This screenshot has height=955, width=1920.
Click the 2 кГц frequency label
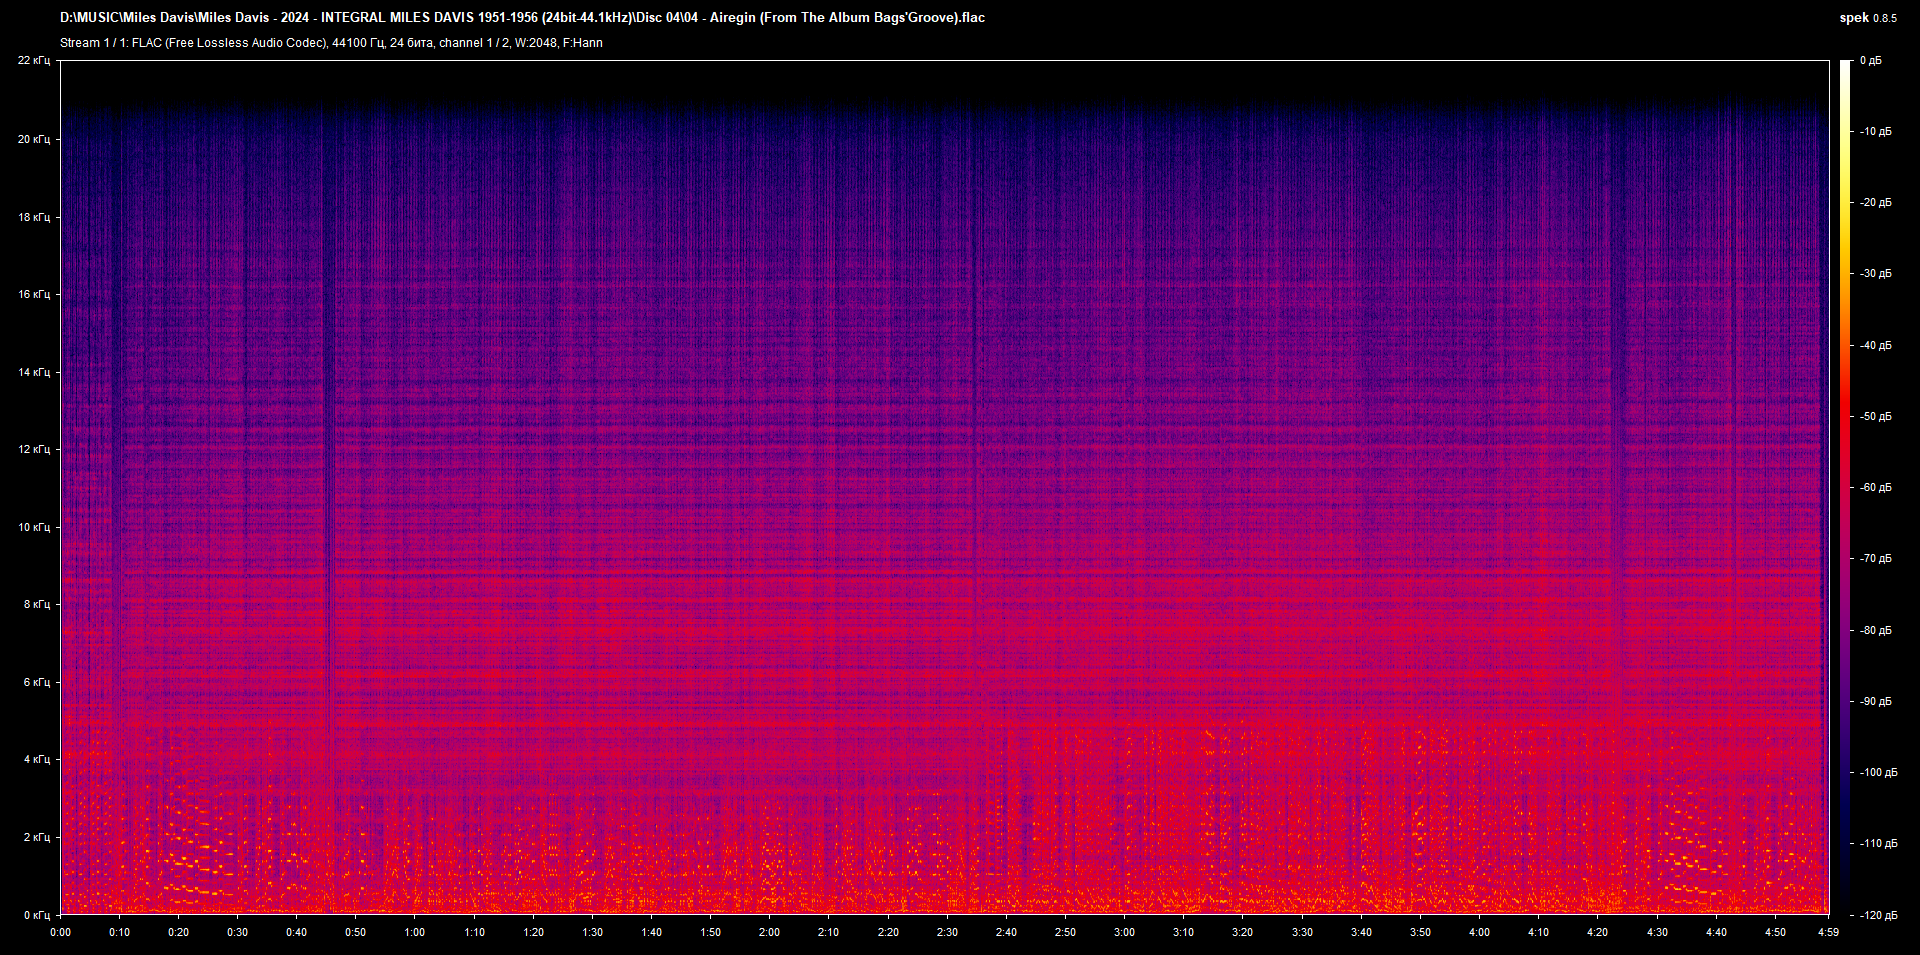[x=37, y=837]
